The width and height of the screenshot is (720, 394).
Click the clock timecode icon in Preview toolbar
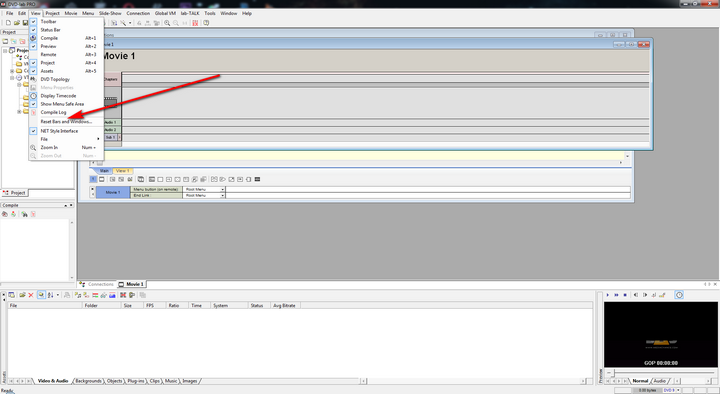679,295
